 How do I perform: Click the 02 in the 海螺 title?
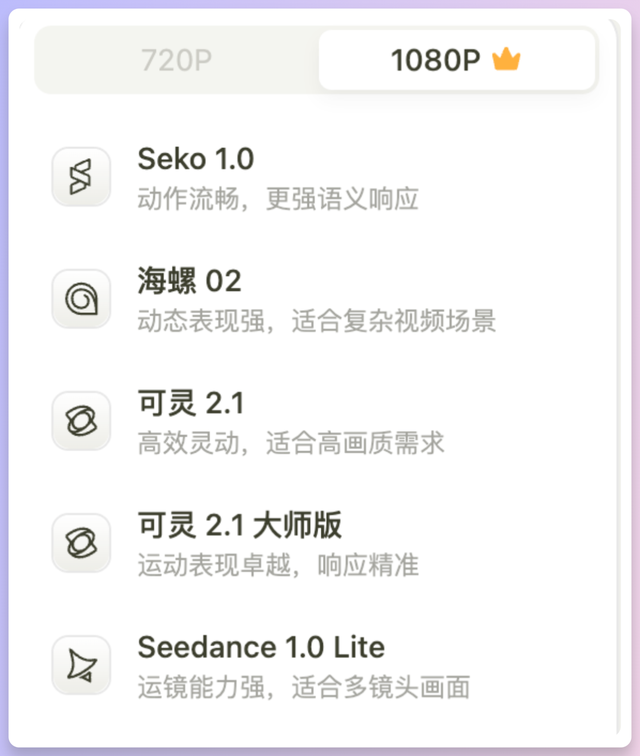(222, 281)
